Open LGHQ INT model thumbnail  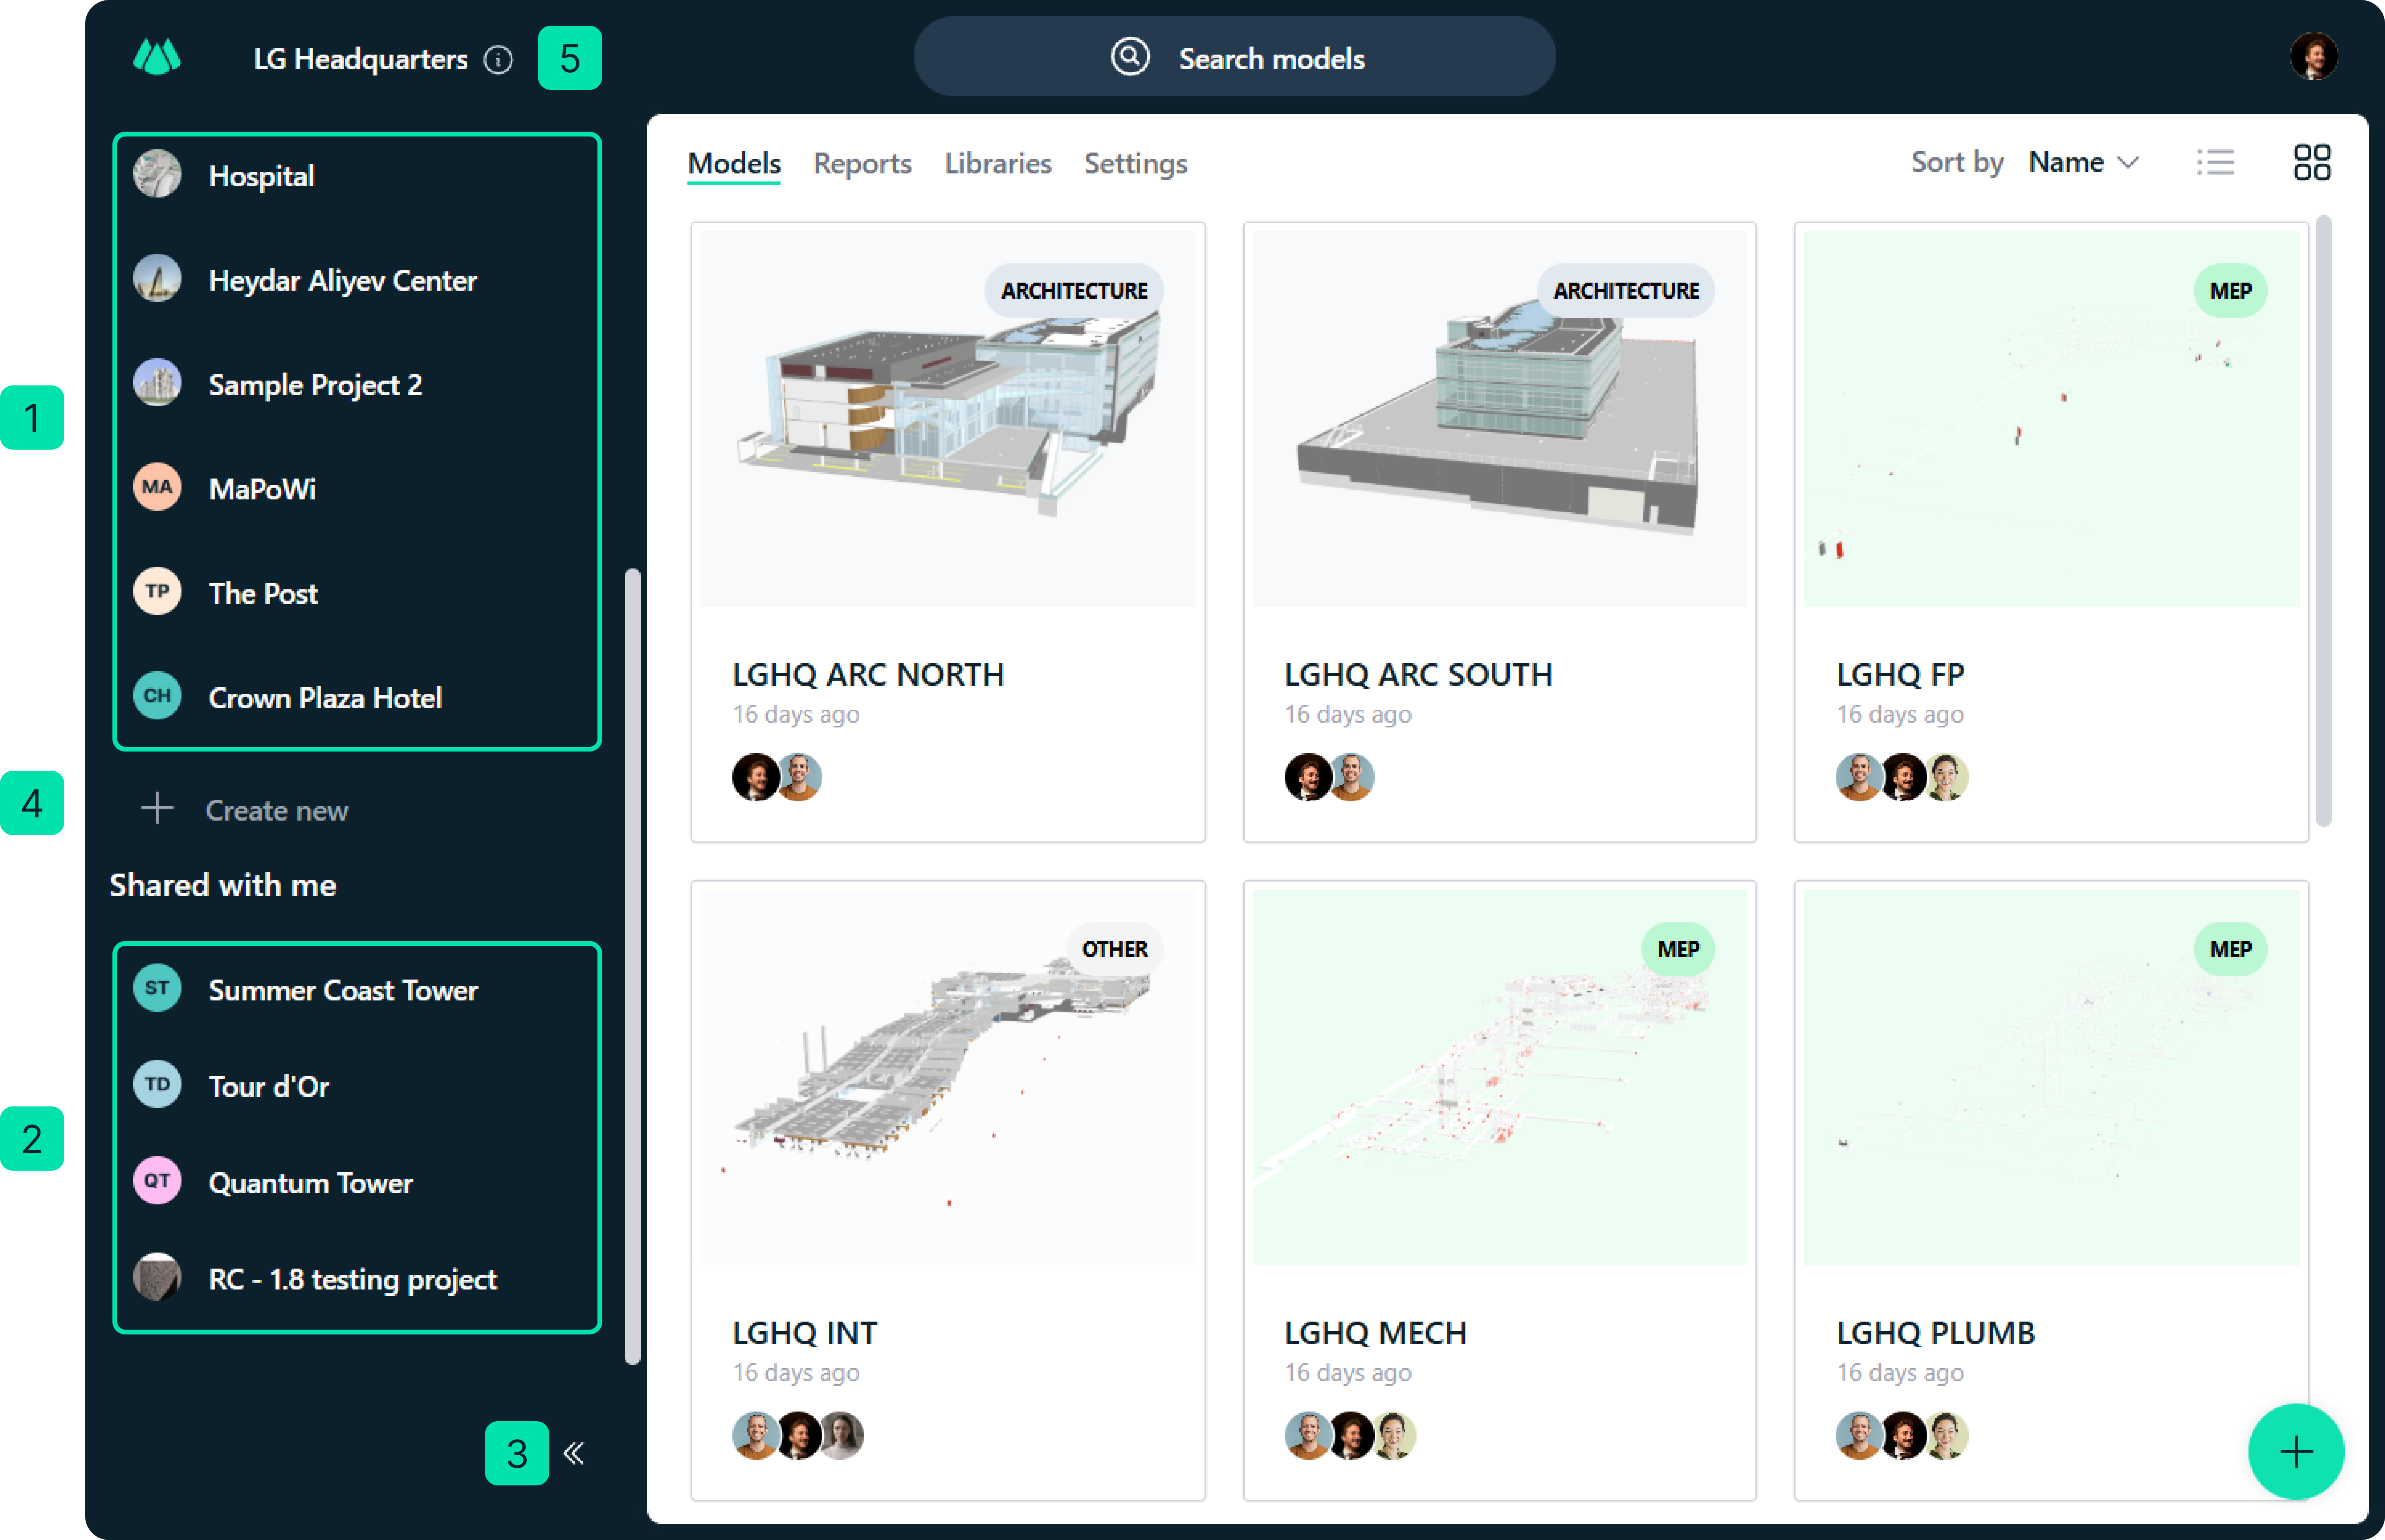[x=947, y=1077]
